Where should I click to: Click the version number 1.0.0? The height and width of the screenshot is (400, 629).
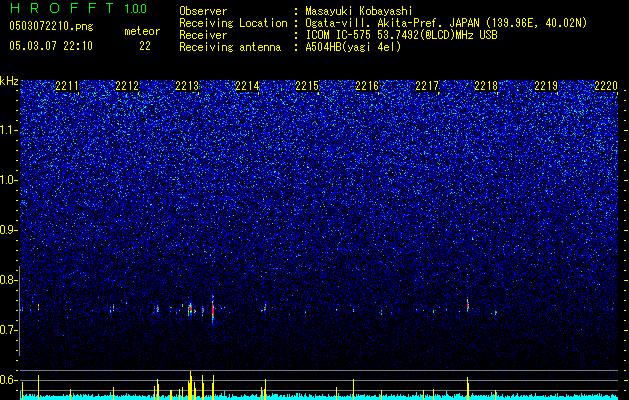point(136,8)
